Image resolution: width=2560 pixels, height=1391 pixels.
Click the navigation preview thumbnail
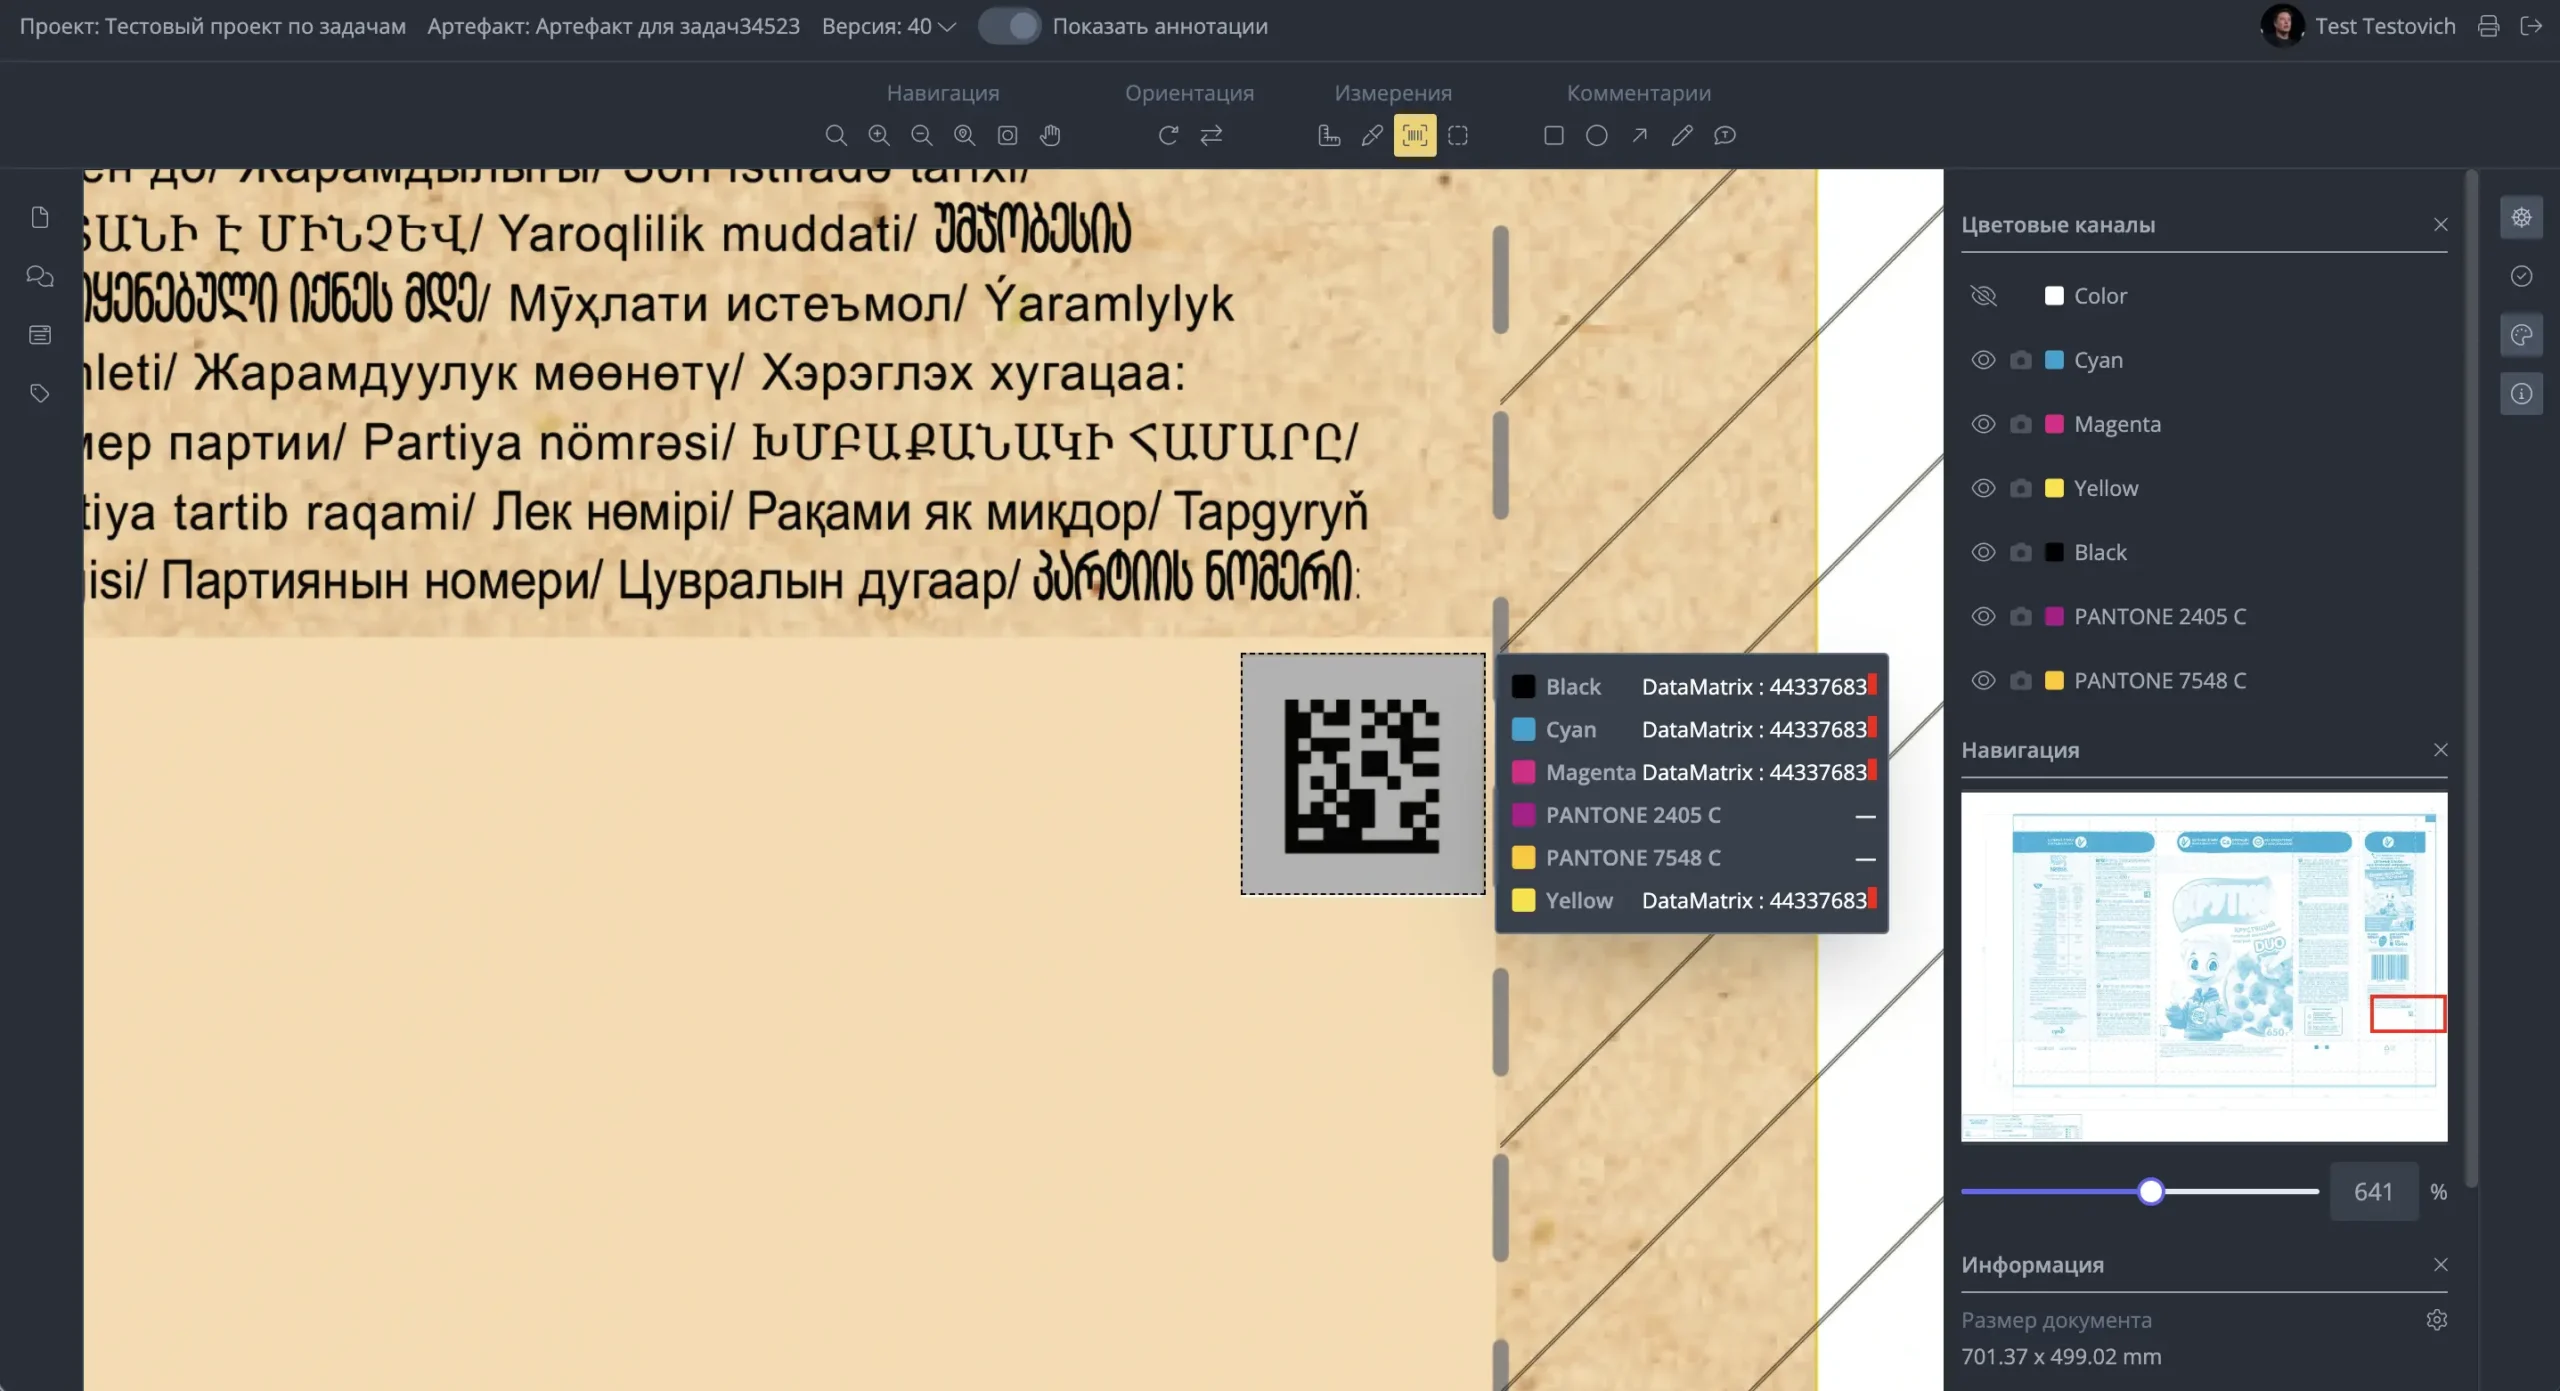click(x=2204, y=967)
